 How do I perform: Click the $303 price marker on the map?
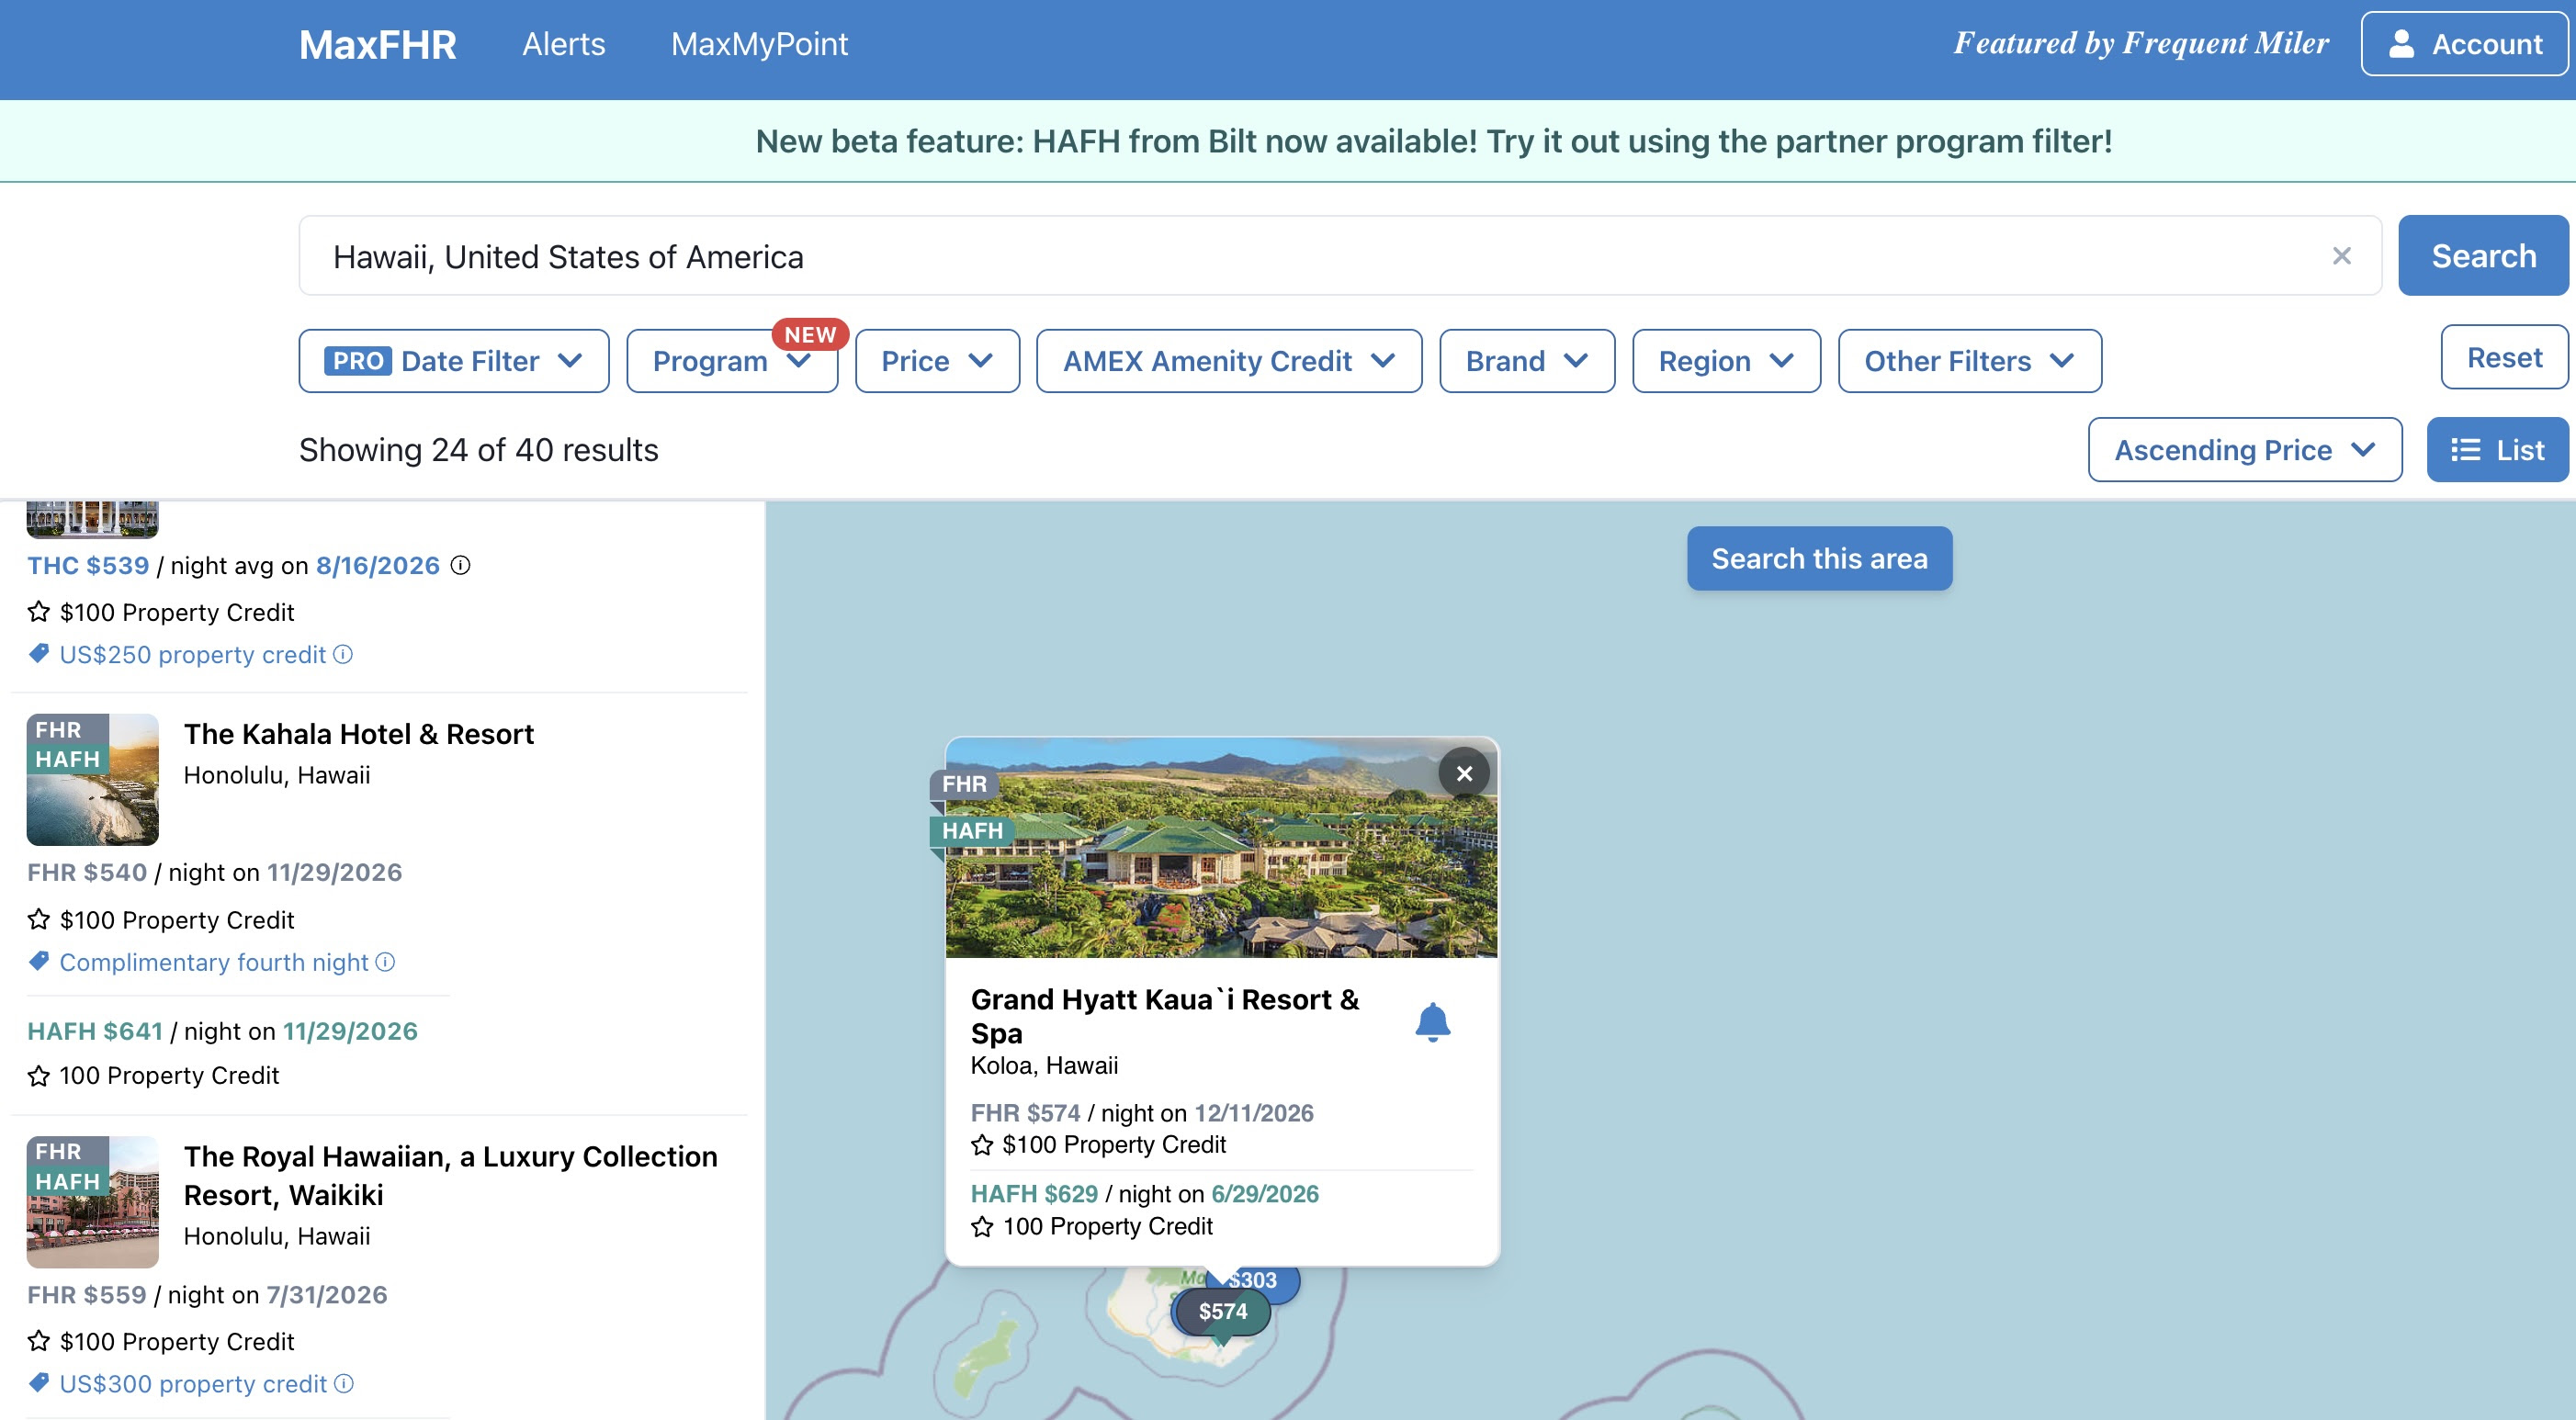click(1256, 1280)
